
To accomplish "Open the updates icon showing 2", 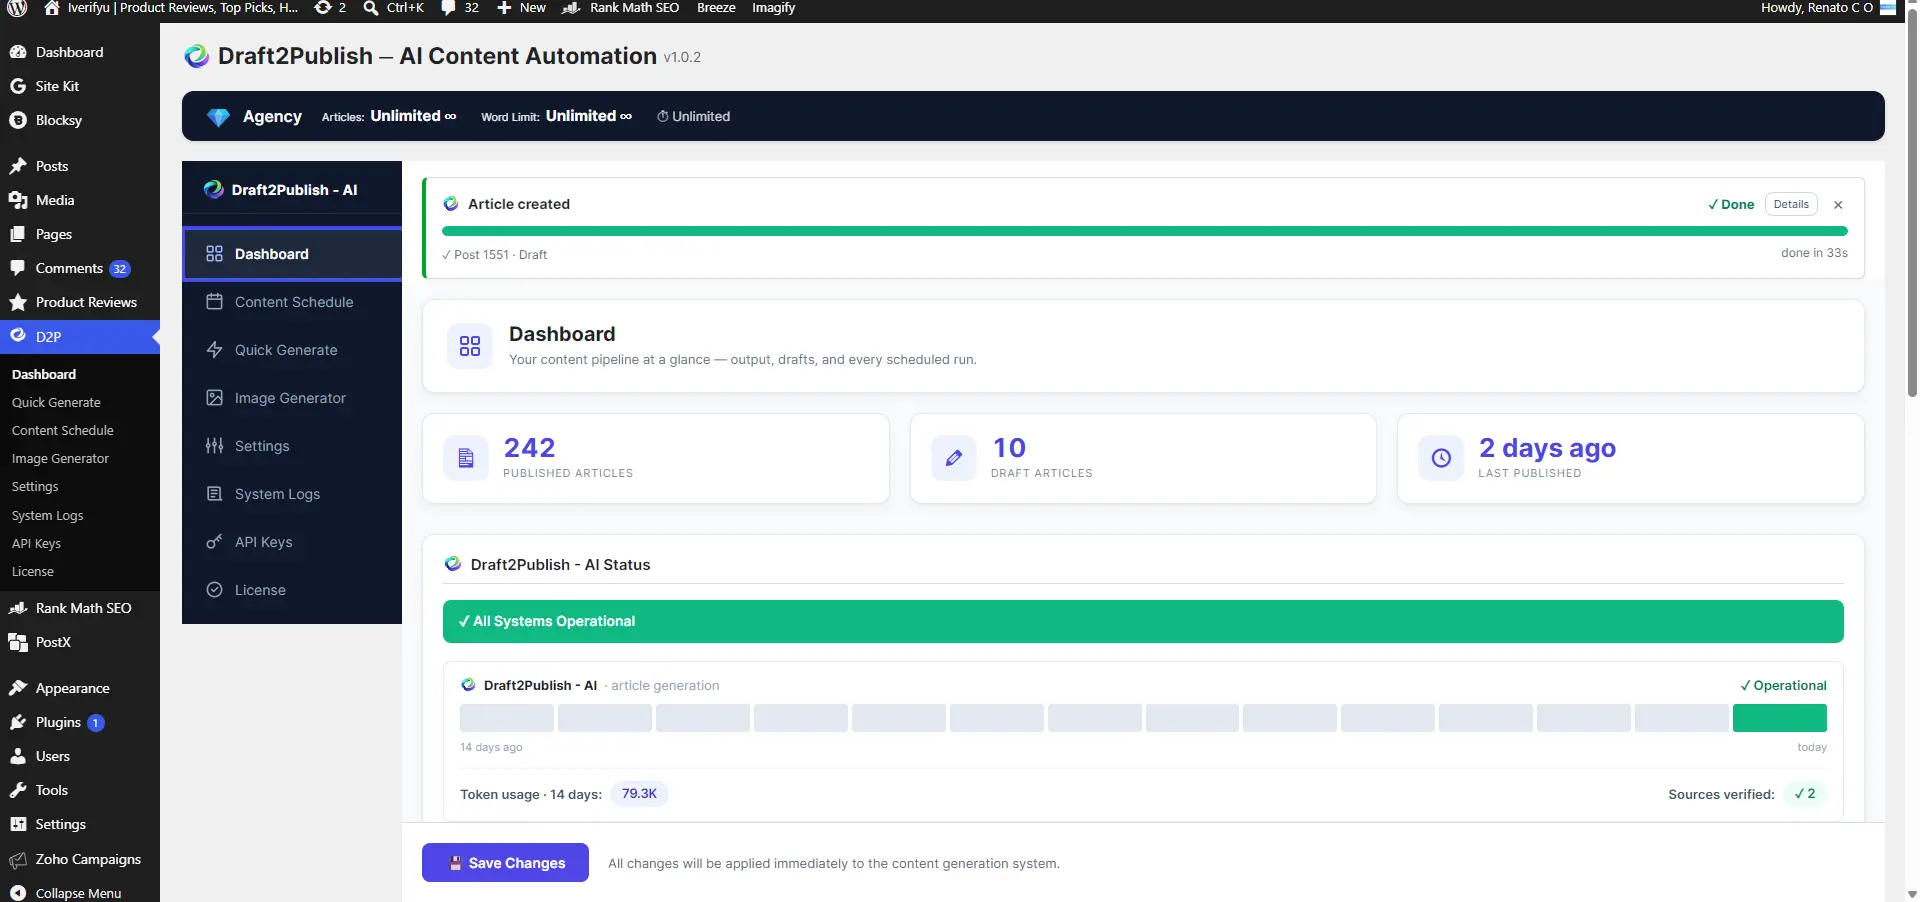I will (330, 8).
